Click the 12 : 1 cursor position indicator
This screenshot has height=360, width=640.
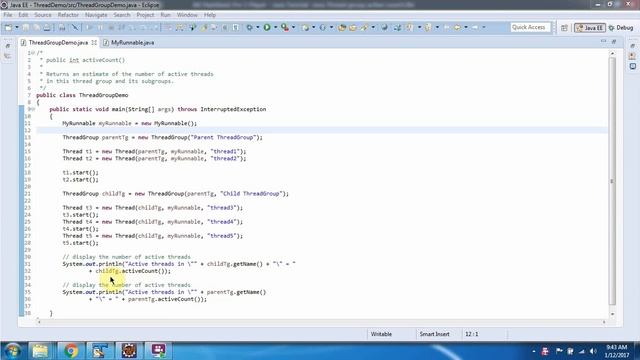[471, 334]
